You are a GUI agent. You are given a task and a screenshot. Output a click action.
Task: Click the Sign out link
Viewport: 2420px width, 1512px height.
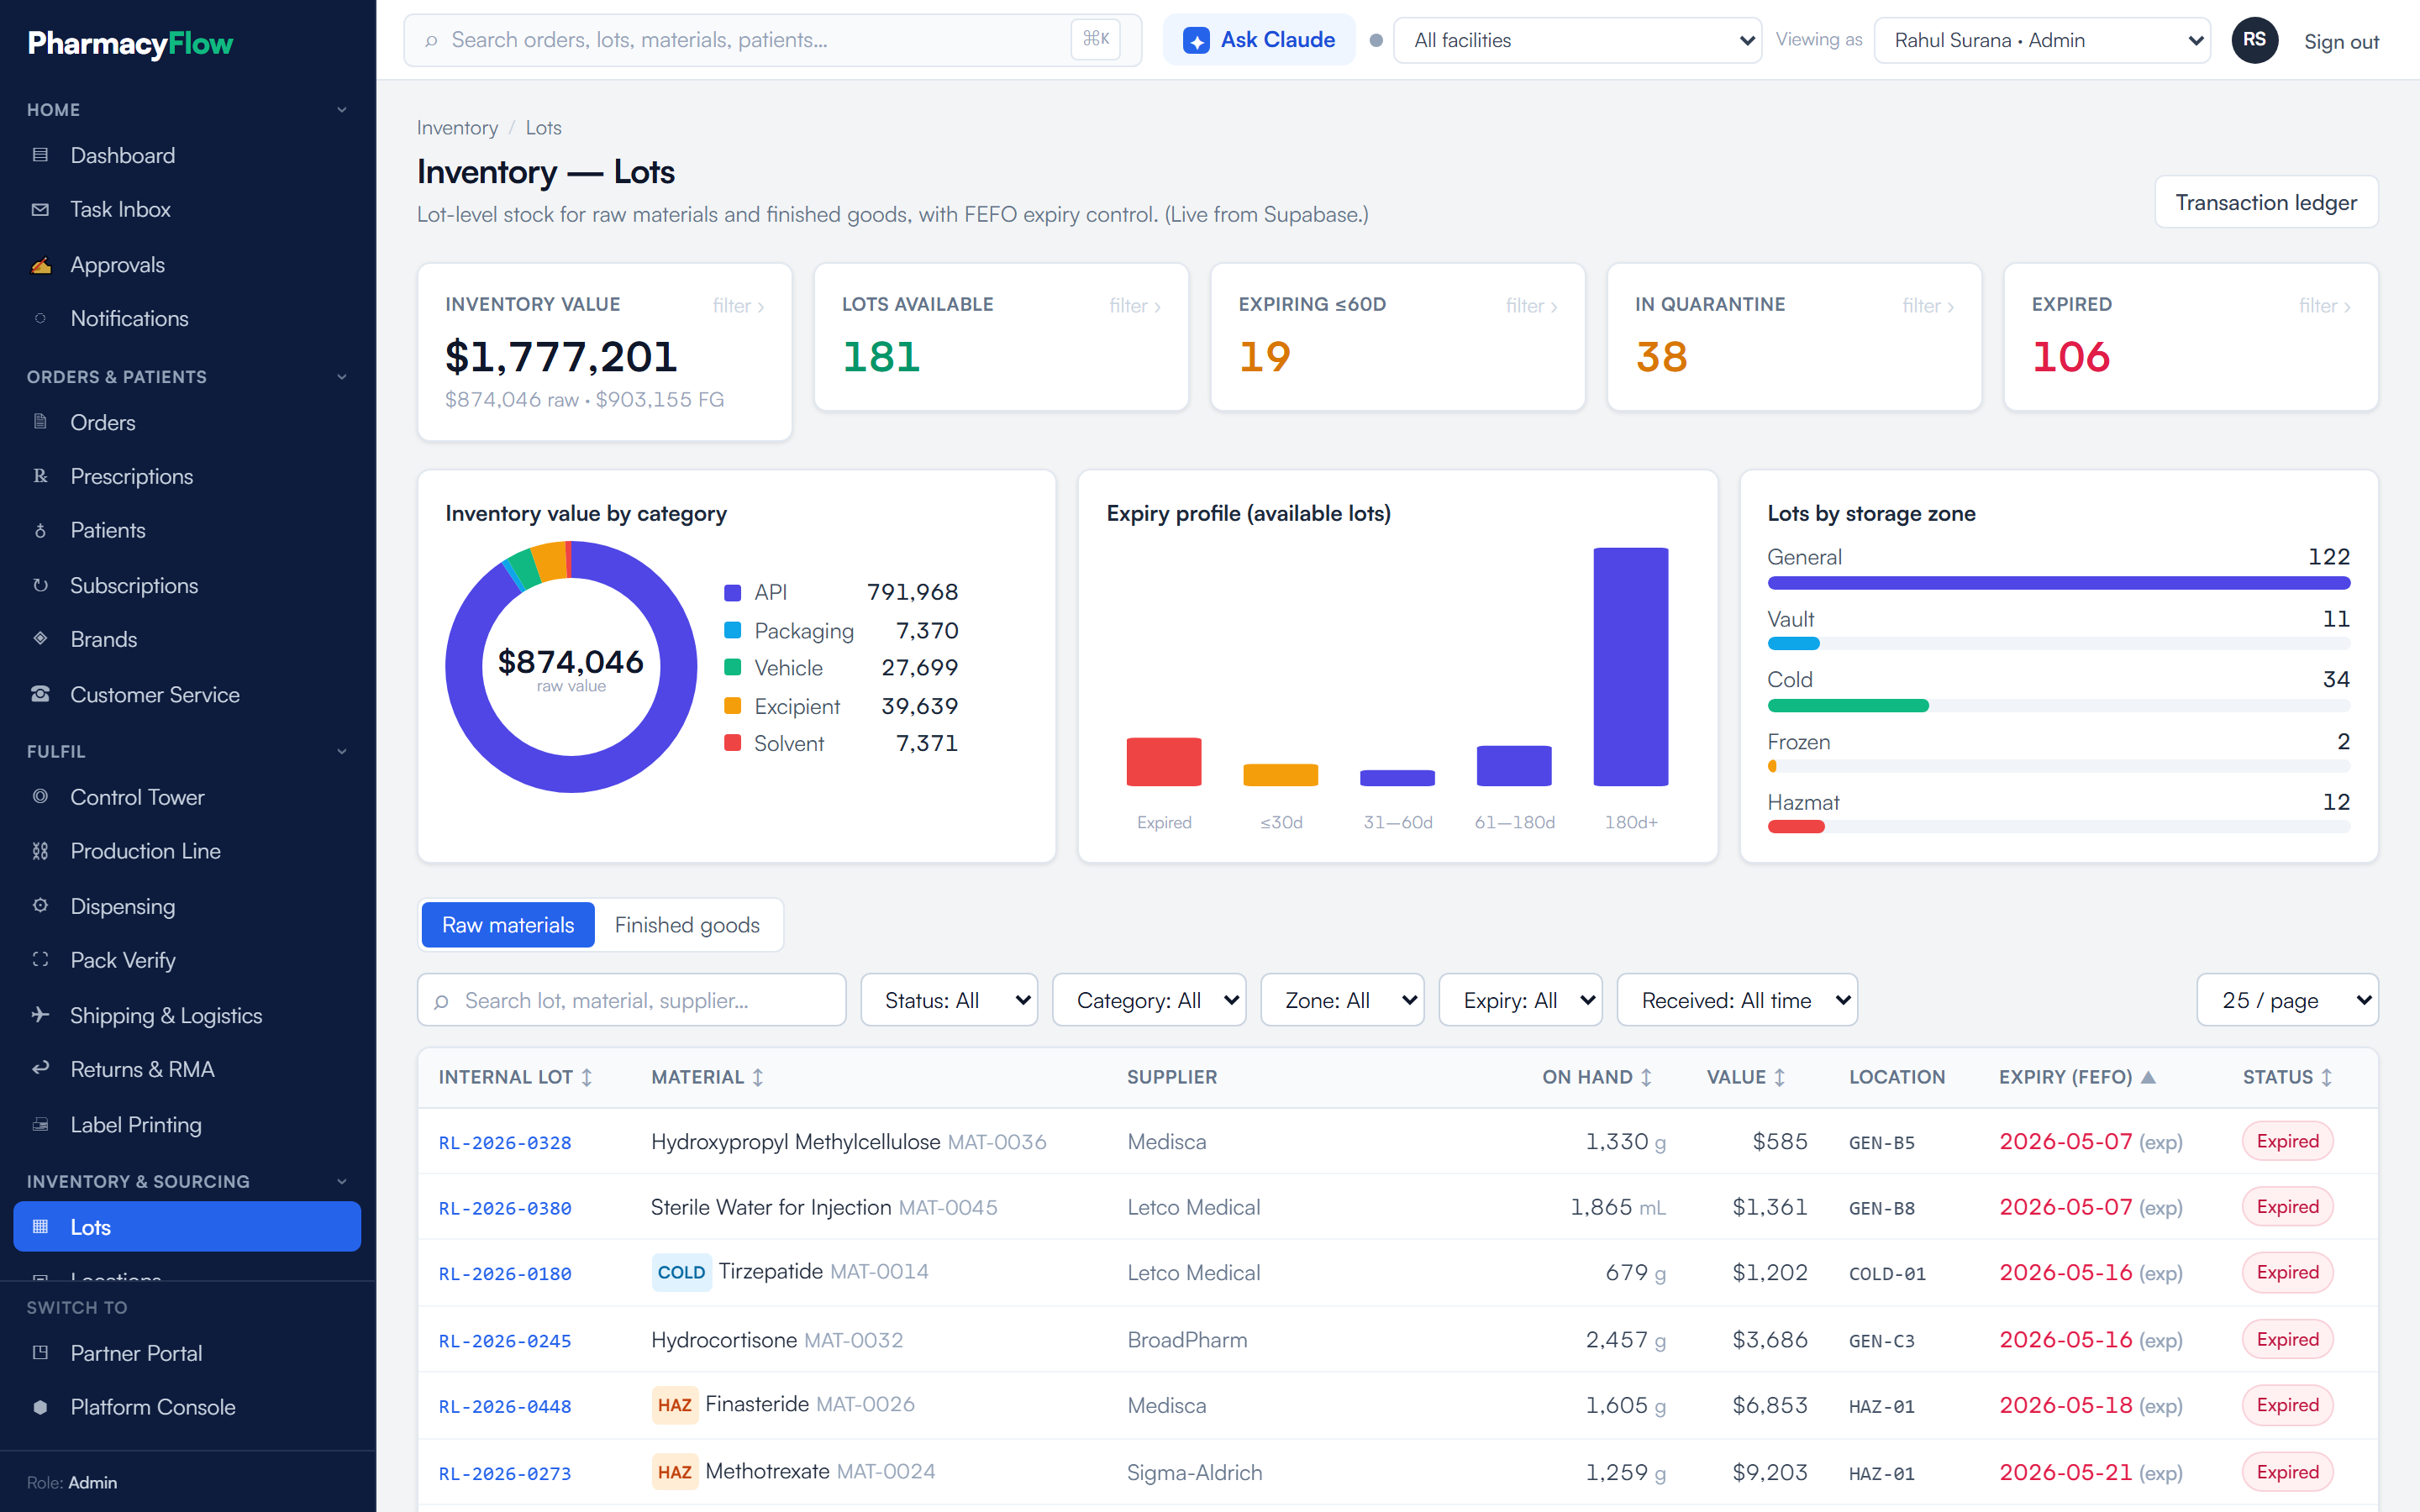2341,41
